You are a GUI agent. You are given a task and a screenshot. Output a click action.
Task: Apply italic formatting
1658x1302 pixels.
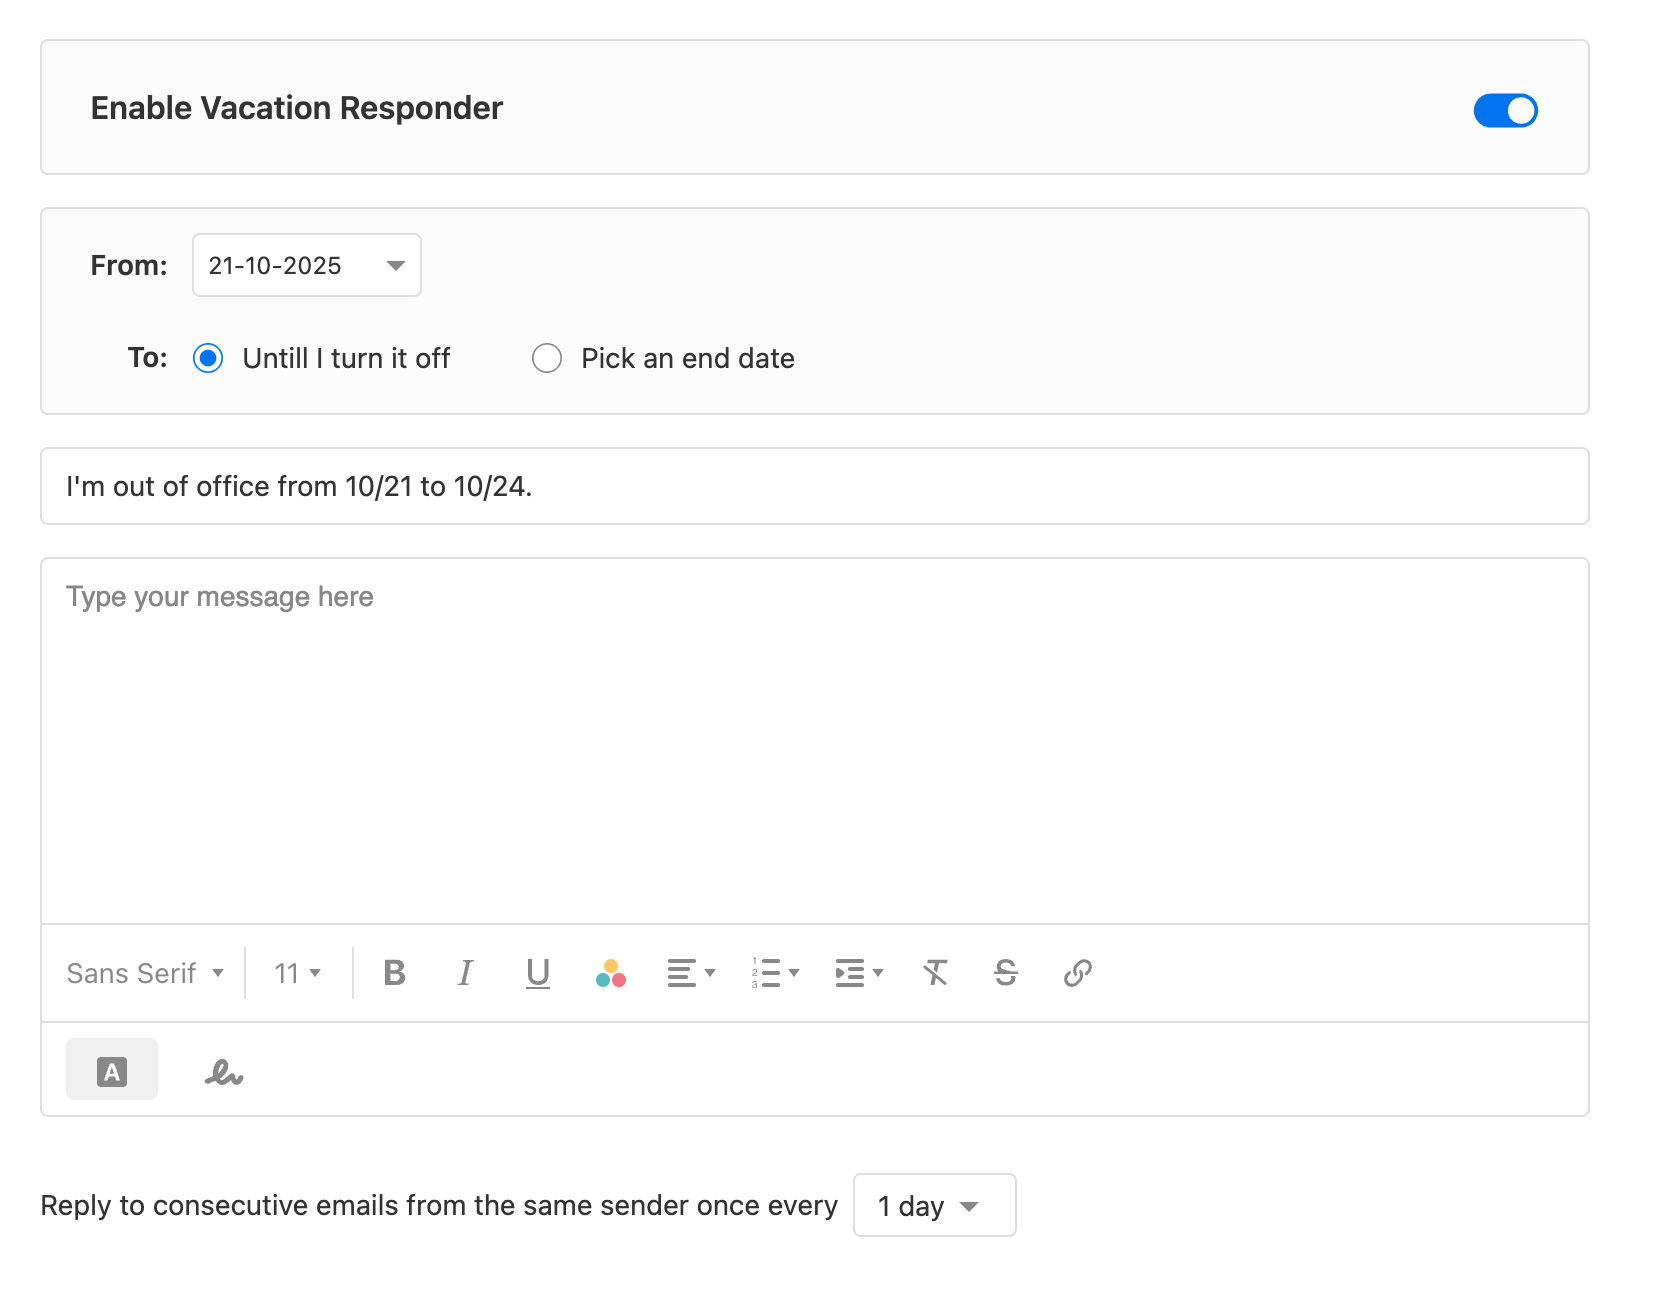point(465,972)
